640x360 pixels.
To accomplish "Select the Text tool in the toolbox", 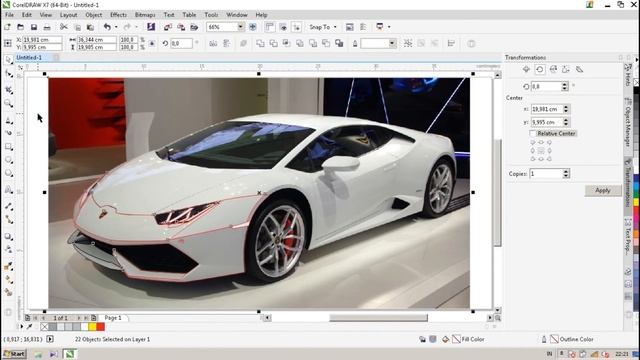I will click(x=9, y=190).
